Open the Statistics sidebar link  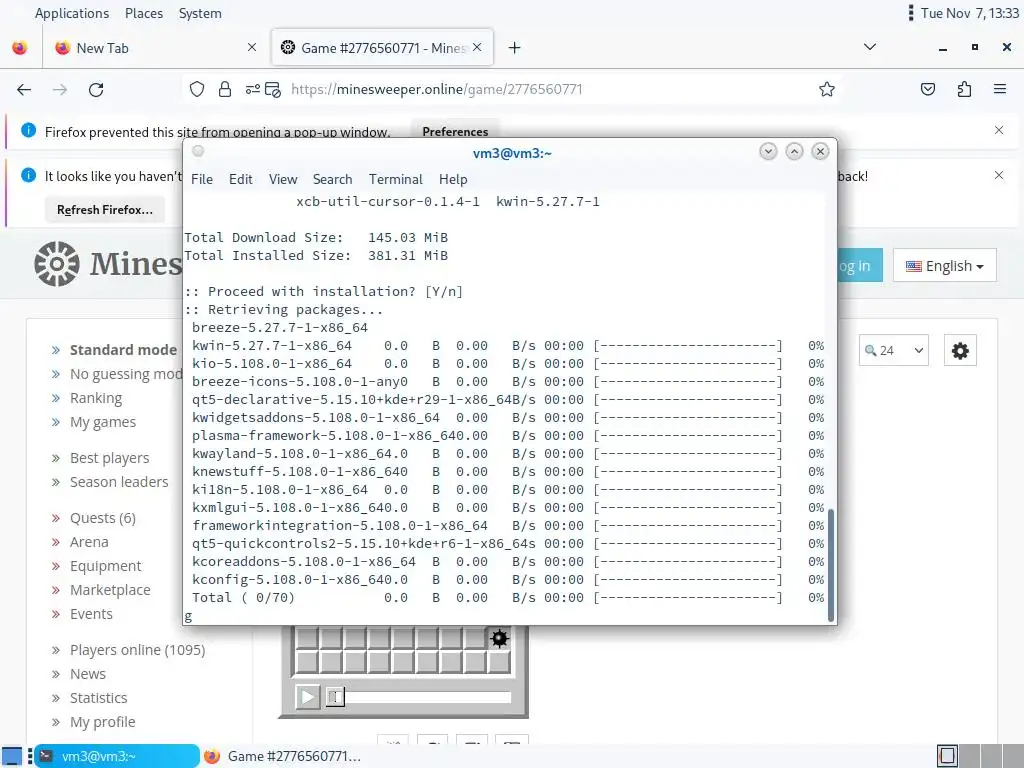point(99,698)
